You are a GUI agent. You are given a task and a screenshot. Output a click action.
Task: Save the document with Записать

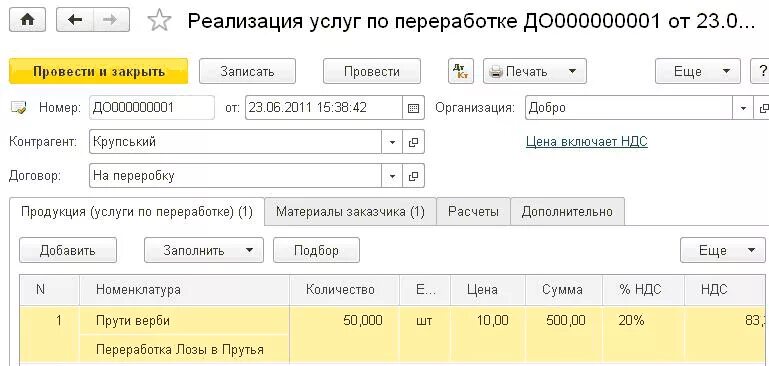[247, 72]
